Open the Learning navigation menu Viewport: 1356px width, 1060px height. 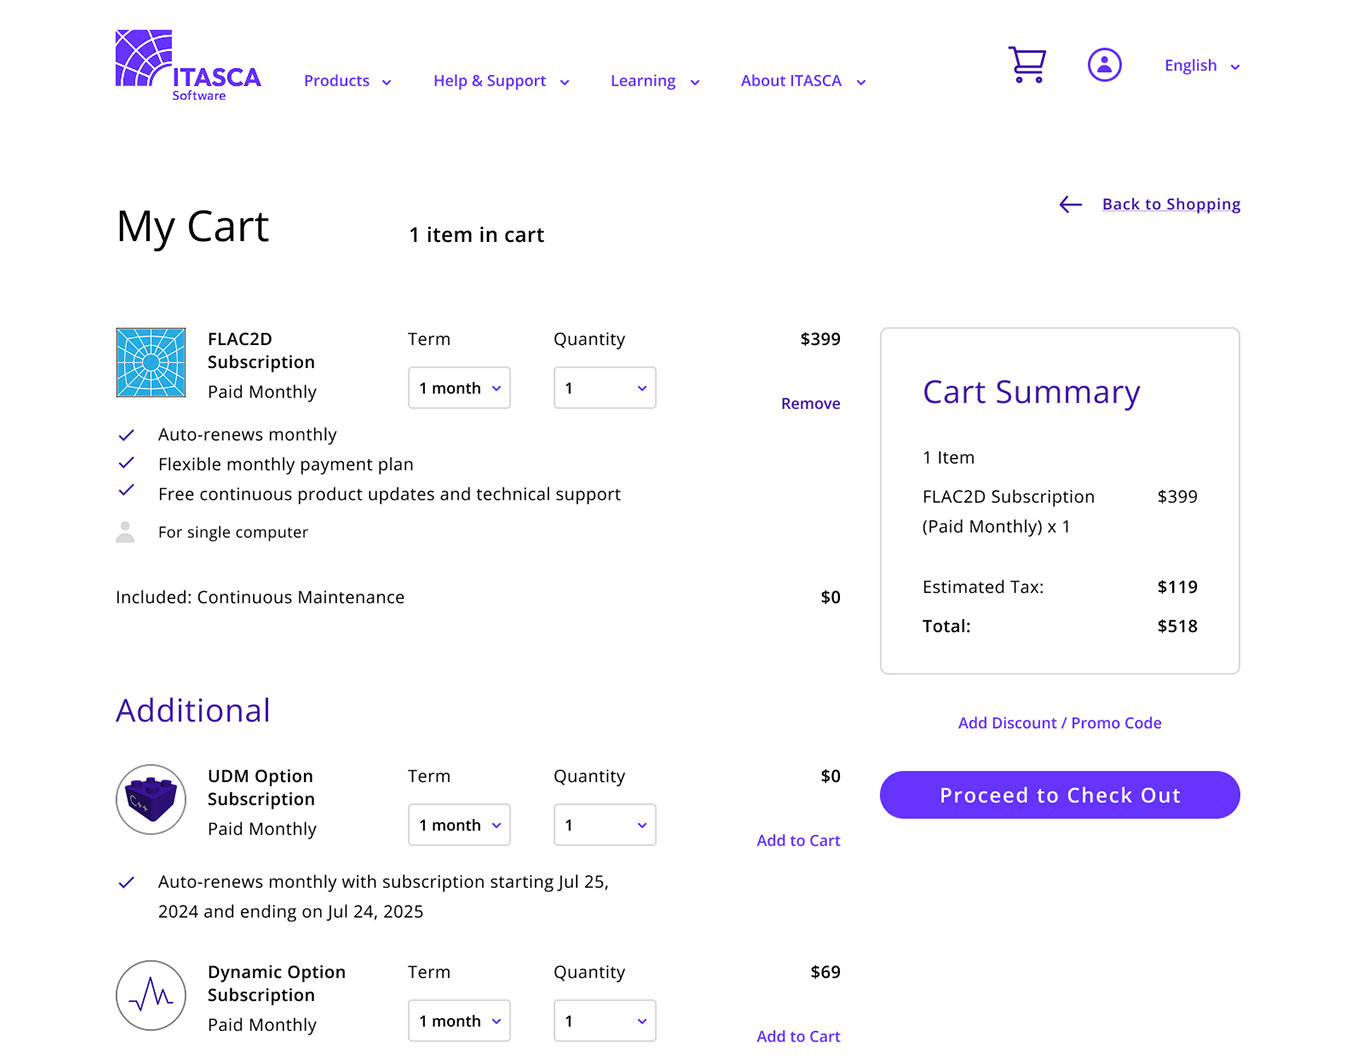coord(654,81)
